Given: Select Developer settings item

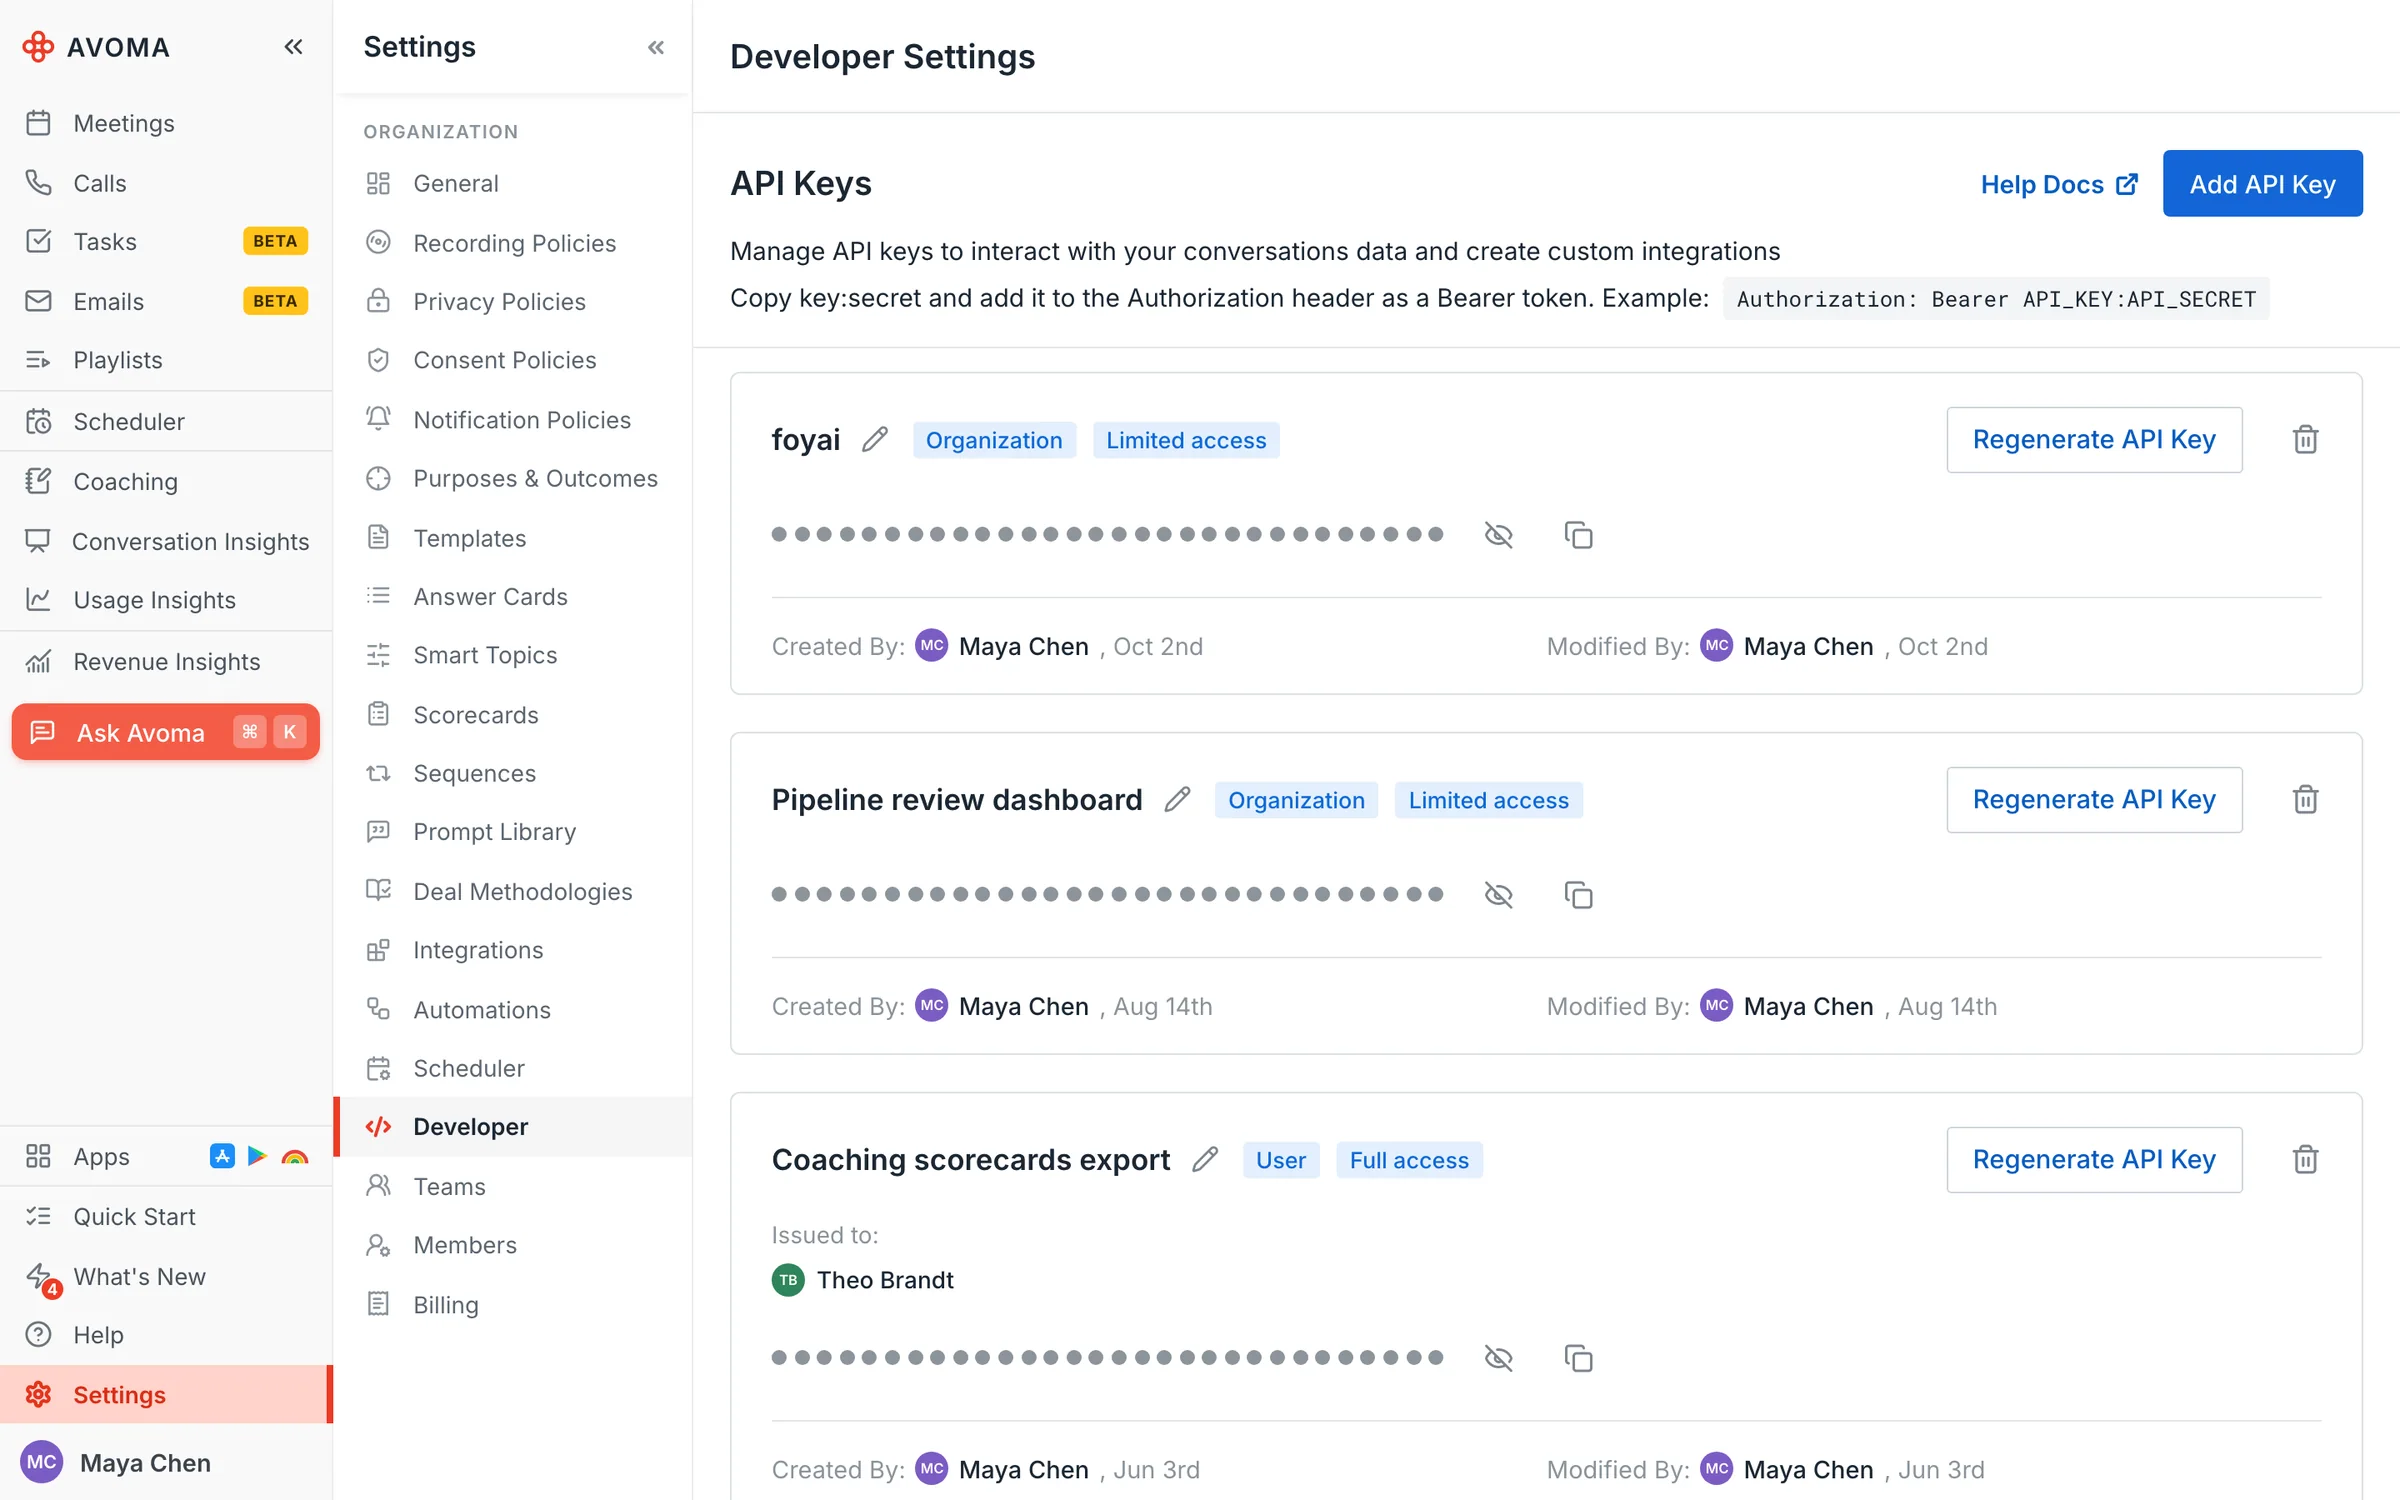Looking at the screenshot, I should (512, 1127).
